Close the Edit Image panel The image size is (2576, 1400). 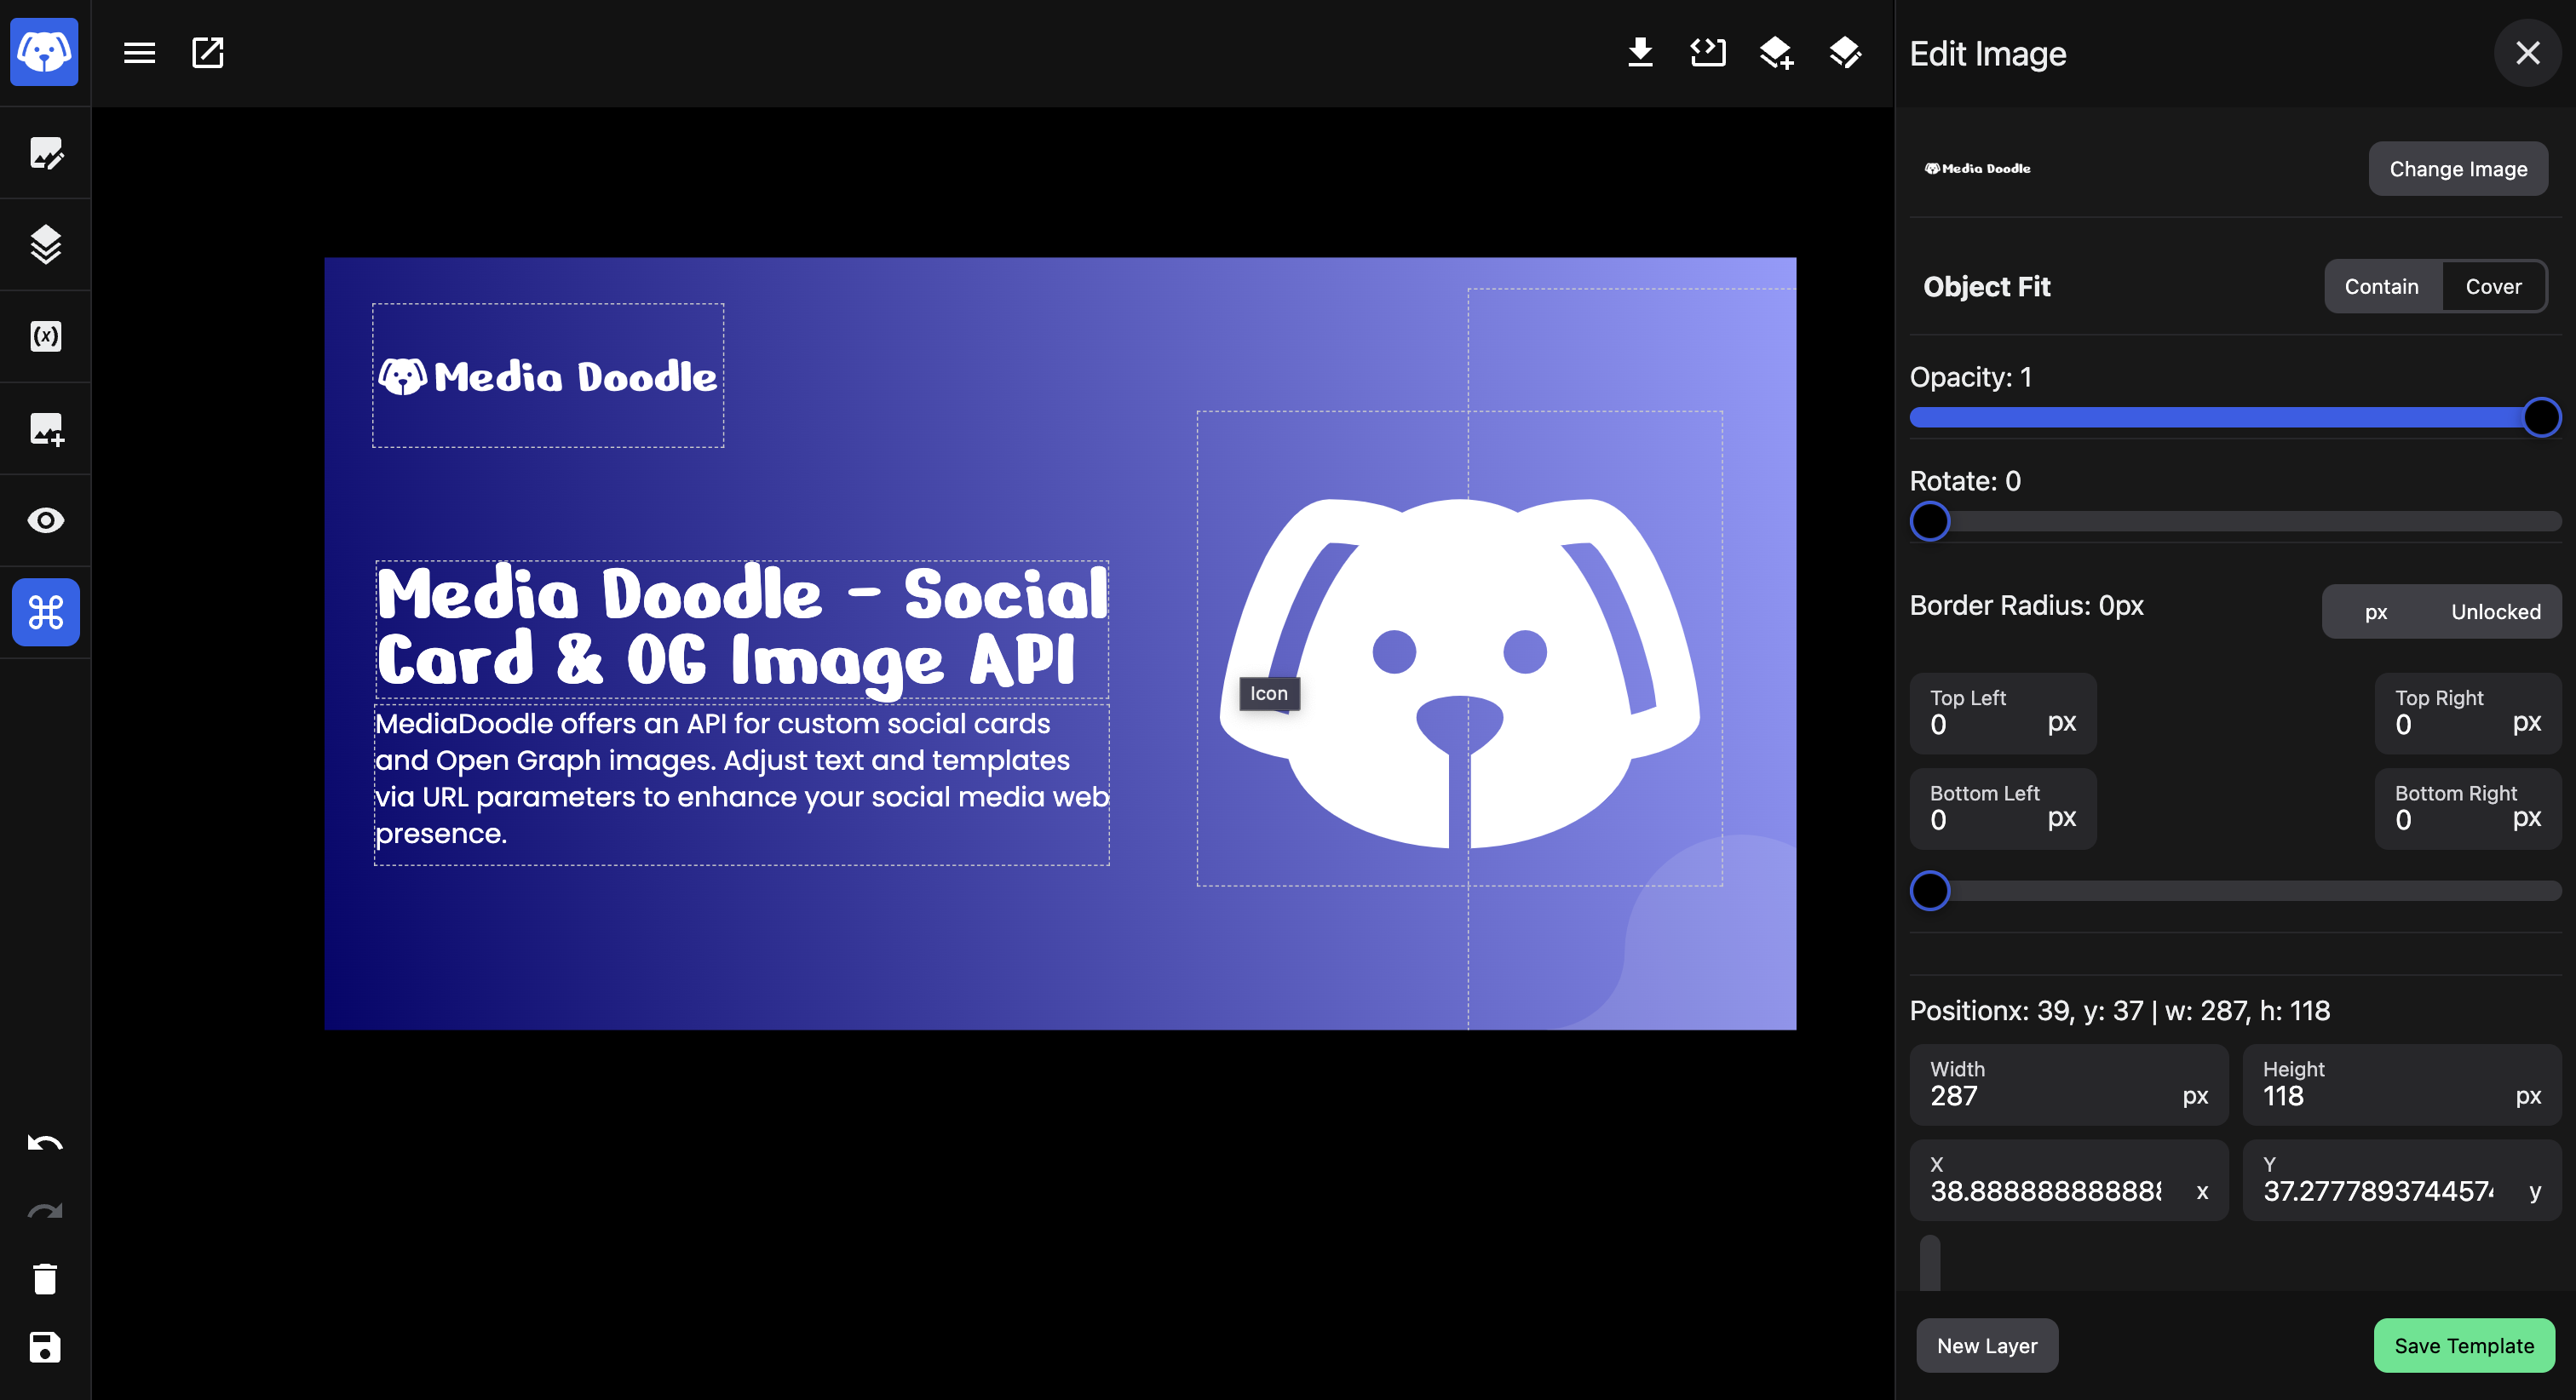pyautogui.click(x=2527, y=53)
